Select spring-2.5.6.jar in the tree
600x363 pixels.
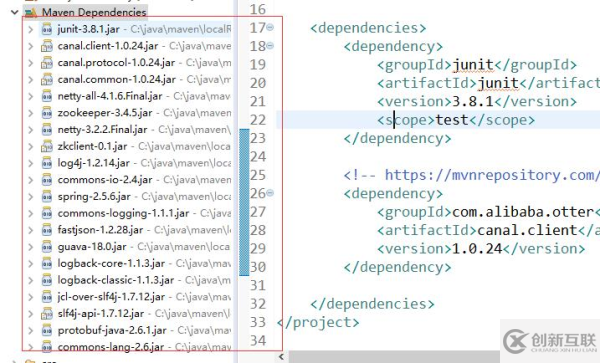tap(94, 197)
